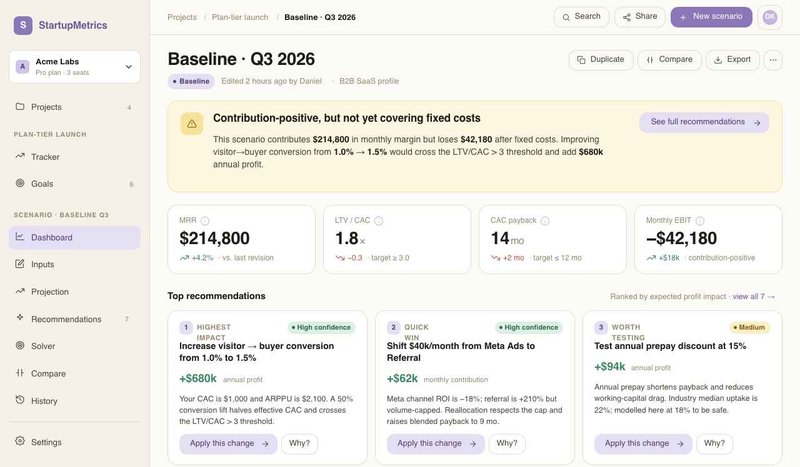This screenshot has width=800, height=467.
Task: Apply the annual prepay discount change
Action: click(x=643, y=444)
